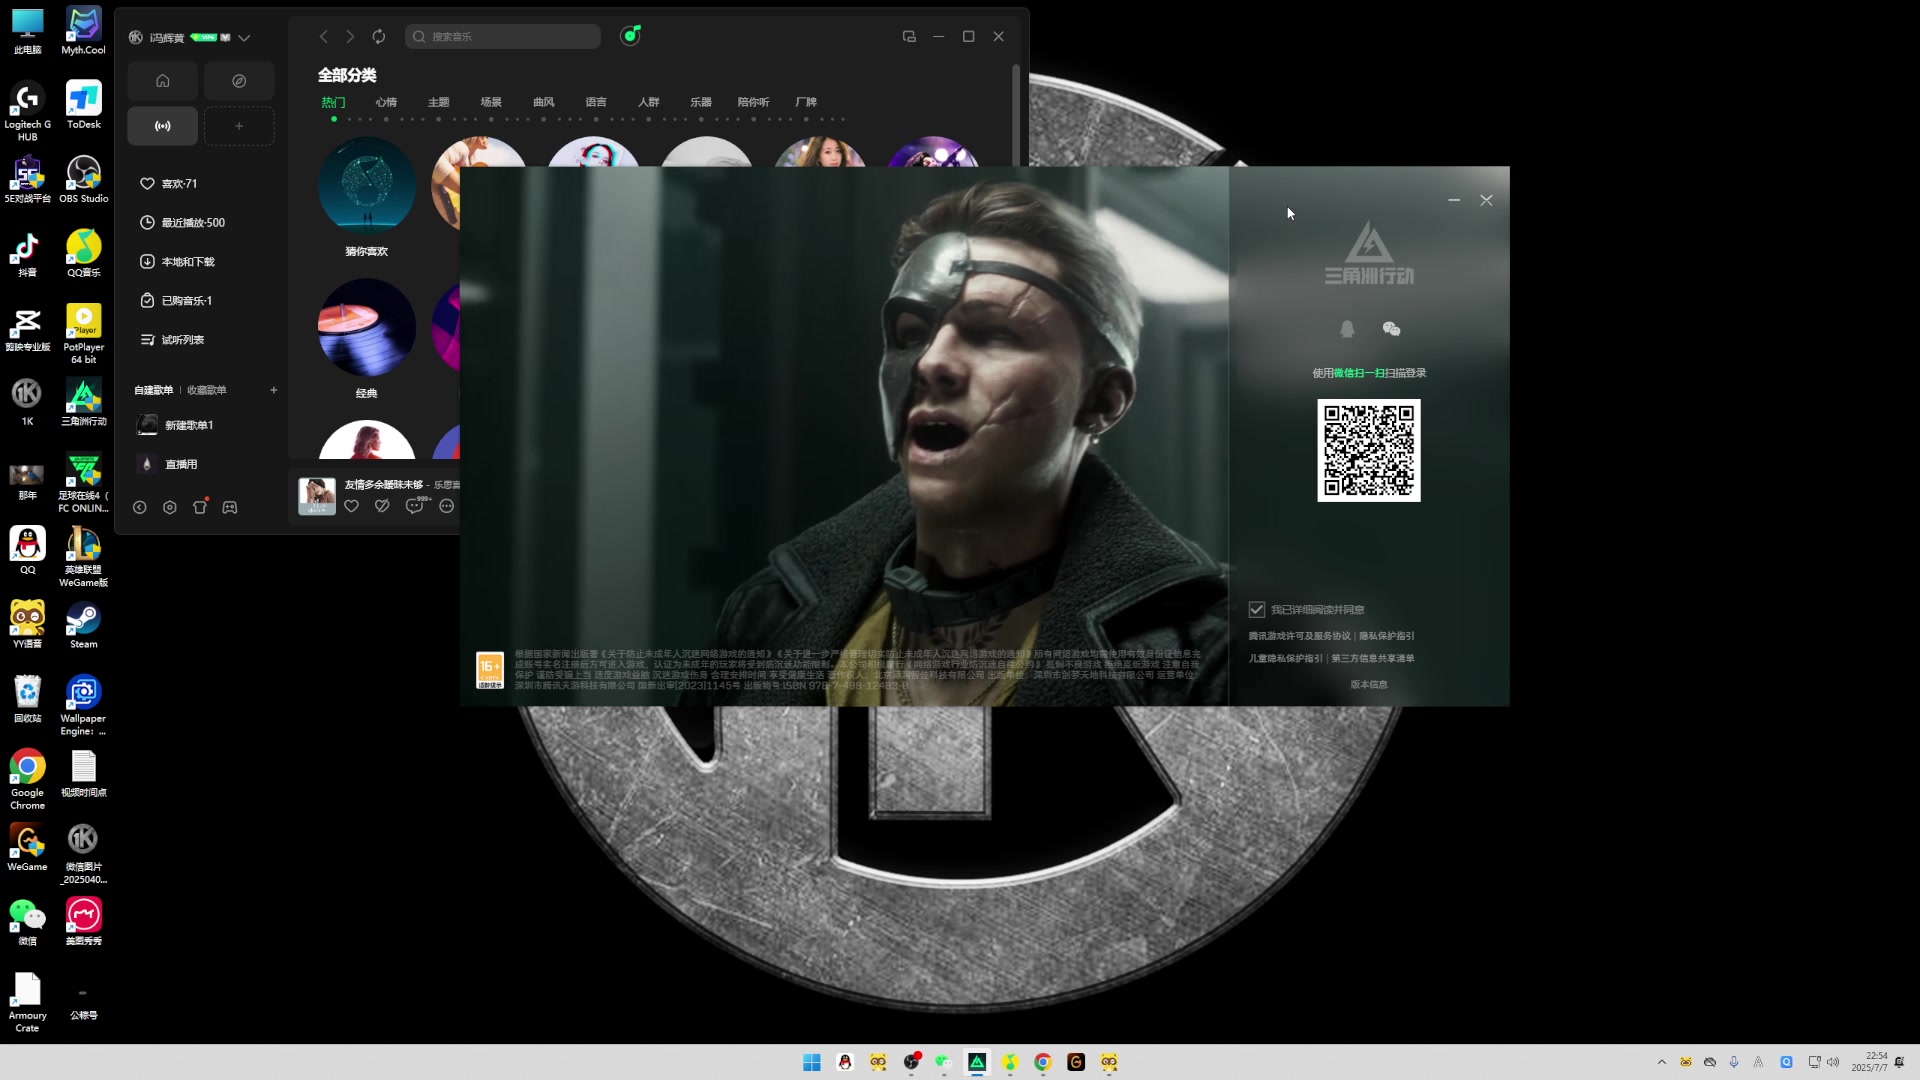Click the green music recognition icon
The width and height of the screenshot is (1920, 1080).
(x=630, y=36)
